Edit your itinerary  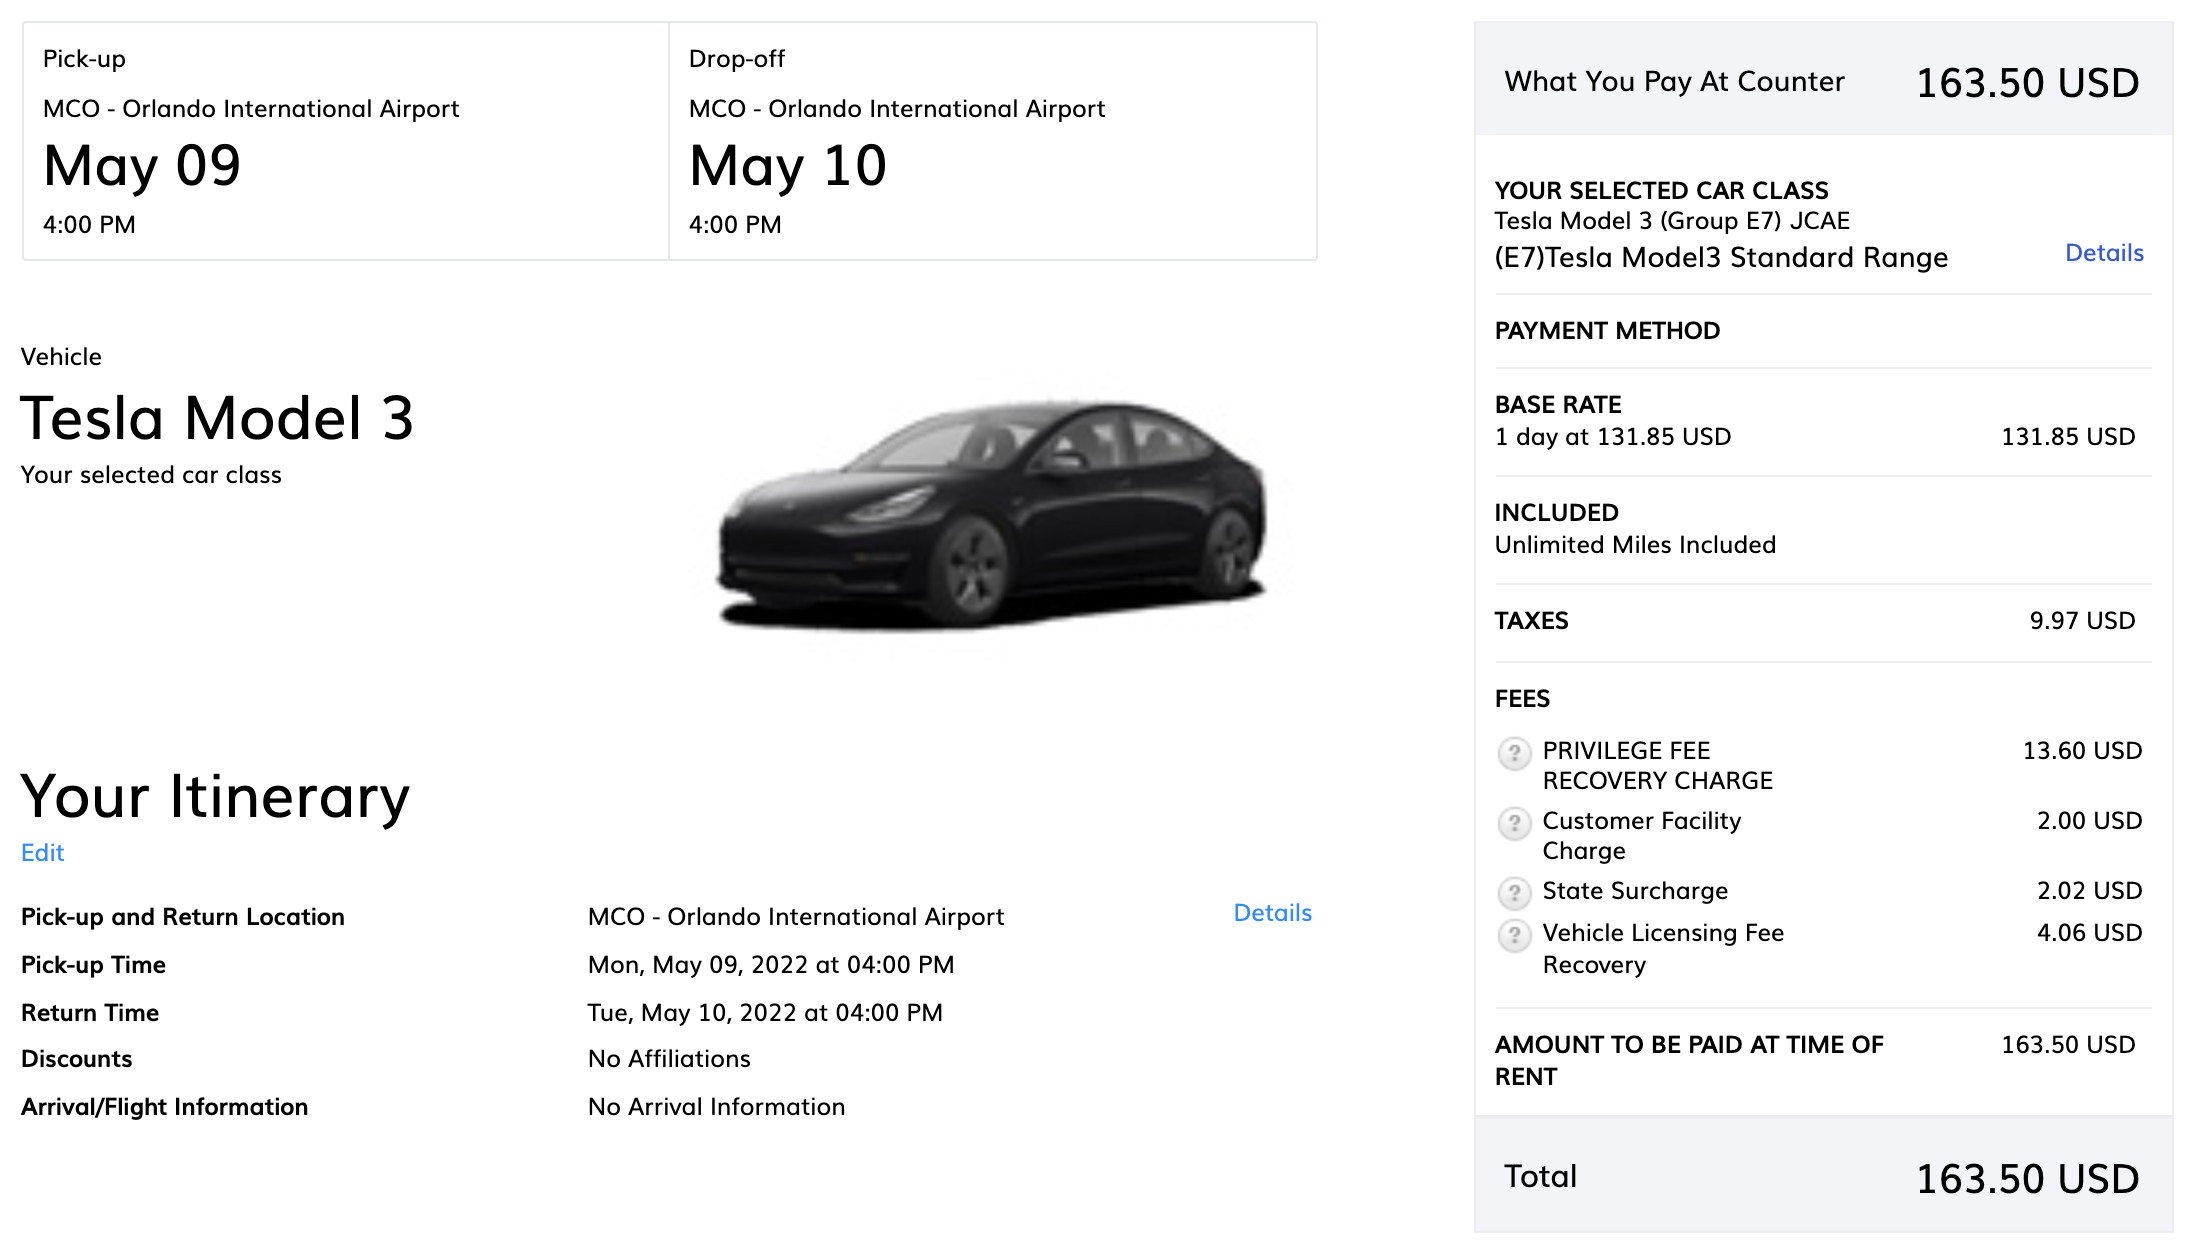pyautogui.click(x=42, y=852)
